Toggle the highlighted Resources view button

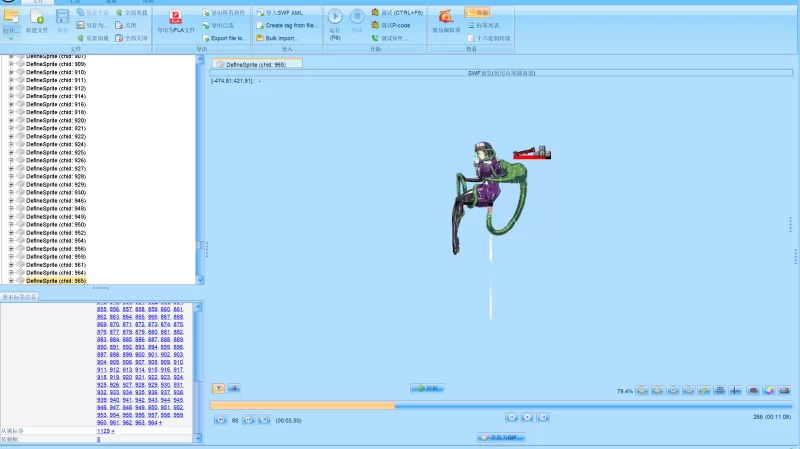pos(477,12)
